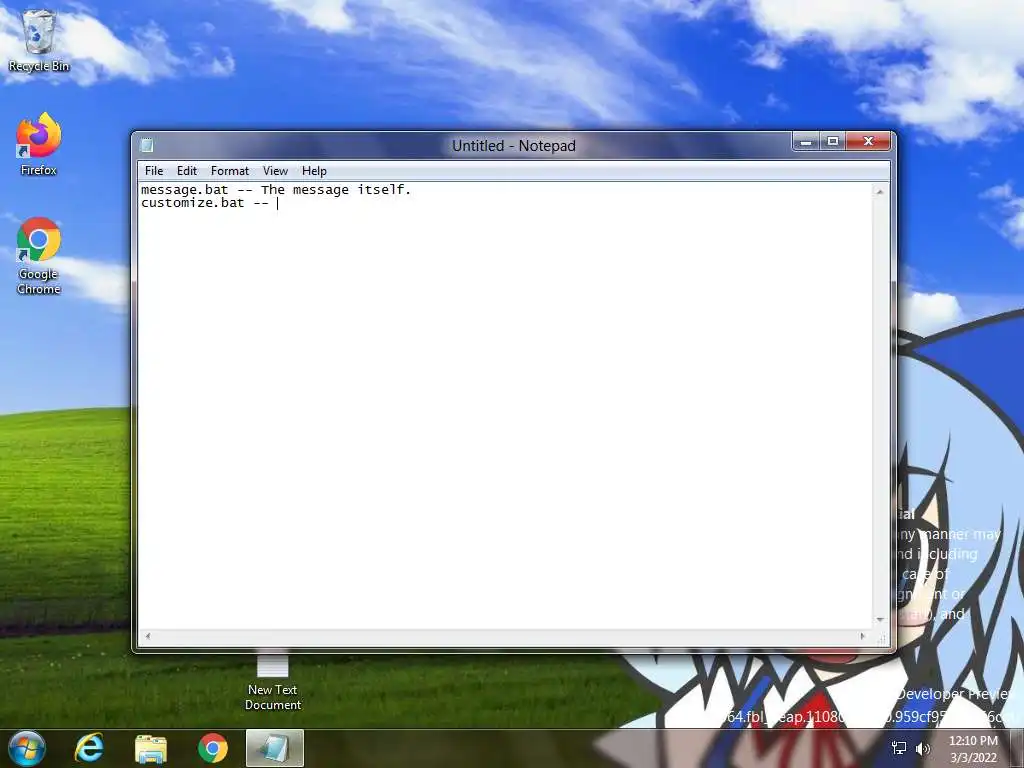This screenshot has height=768, width=1024.
Task: Place cursor in "message.bat" text line
Action: tap(276, 189)
